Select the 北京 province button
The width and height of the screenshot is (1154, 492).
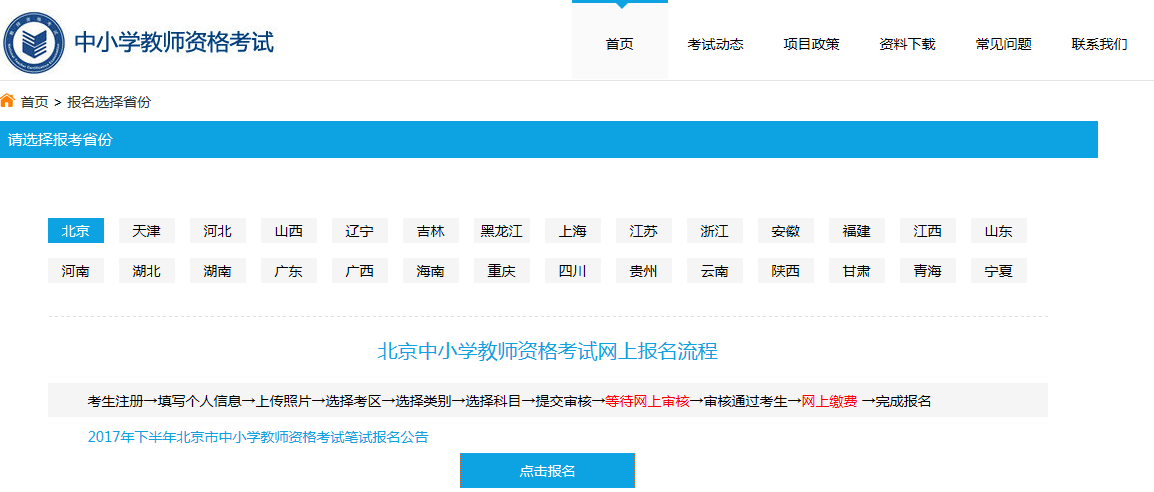pos(76,231)
